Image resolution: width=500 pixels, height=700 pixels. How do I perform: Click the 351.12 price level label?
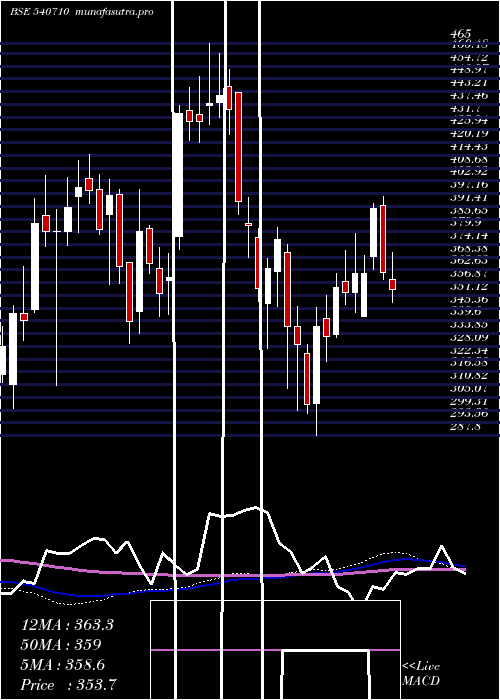click(468, 286)
